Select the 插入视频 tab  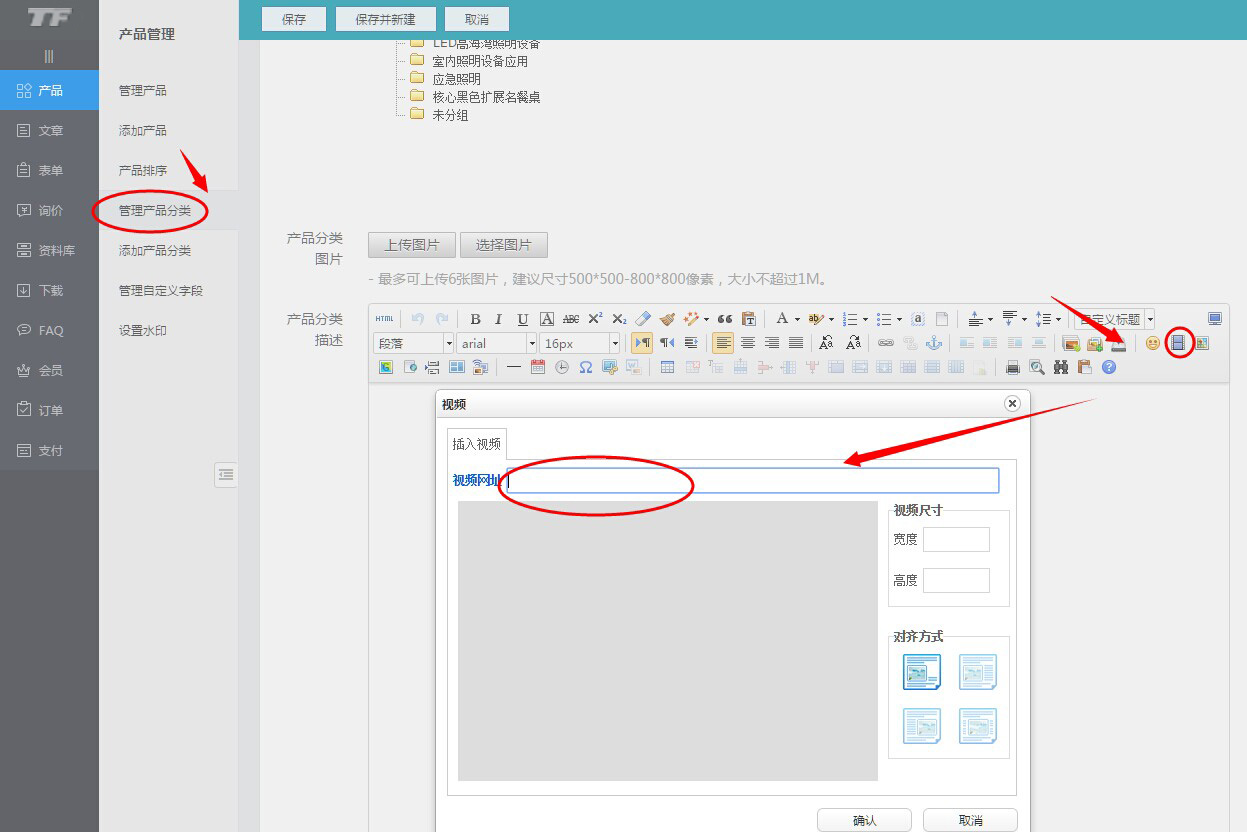pos(476,444)
